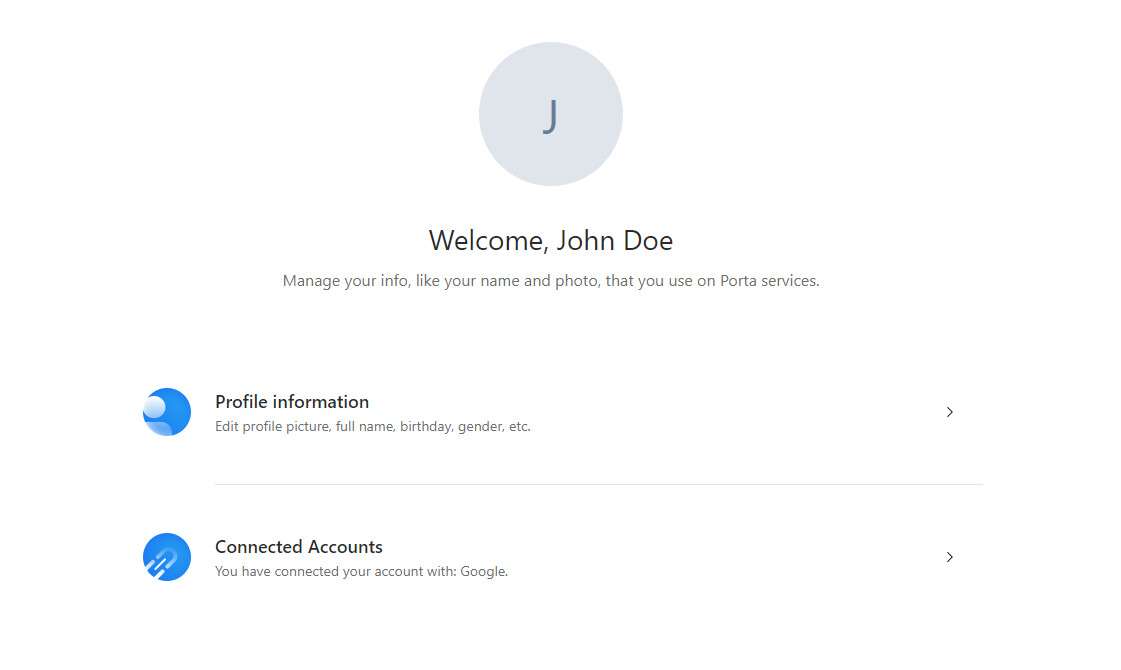Open the Connected Accounts section title

click(x=299, y=547)
